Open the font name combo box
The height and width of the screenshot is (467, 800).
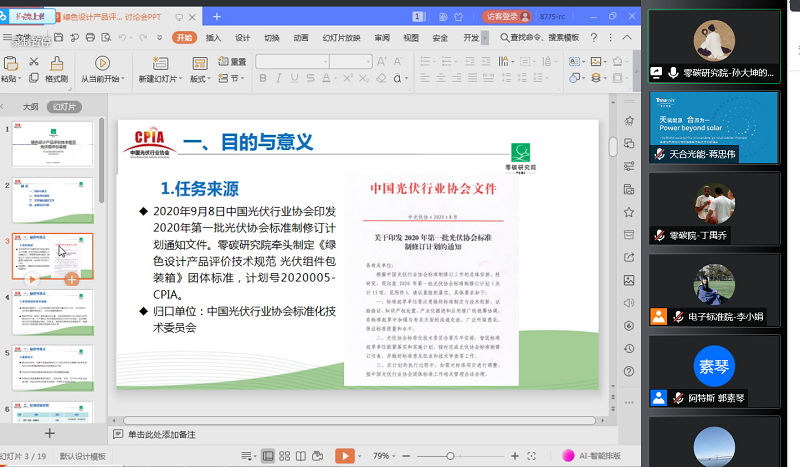click(x=292, y=62)
